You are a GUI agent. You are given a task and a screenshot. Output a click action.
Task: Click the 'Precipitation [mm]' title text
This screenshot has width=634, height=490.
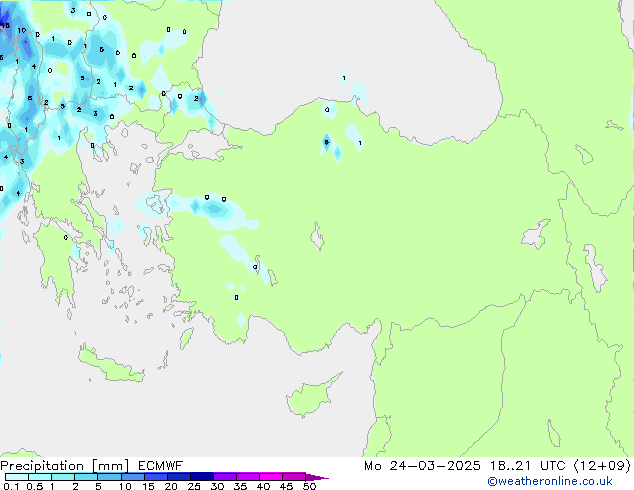(x=64, y=466)
